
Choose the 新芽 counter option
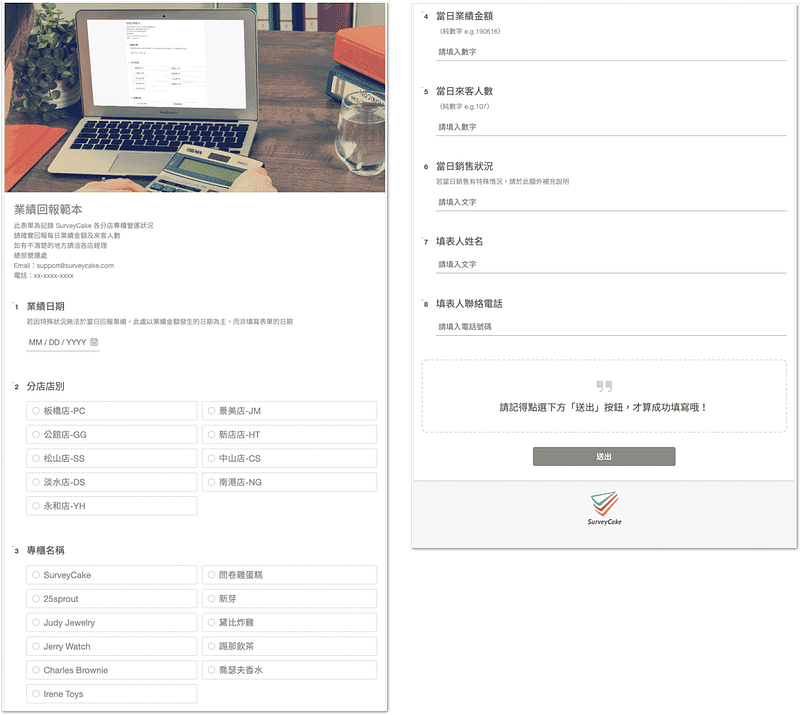pyautogui.click(x=289, y=599)
